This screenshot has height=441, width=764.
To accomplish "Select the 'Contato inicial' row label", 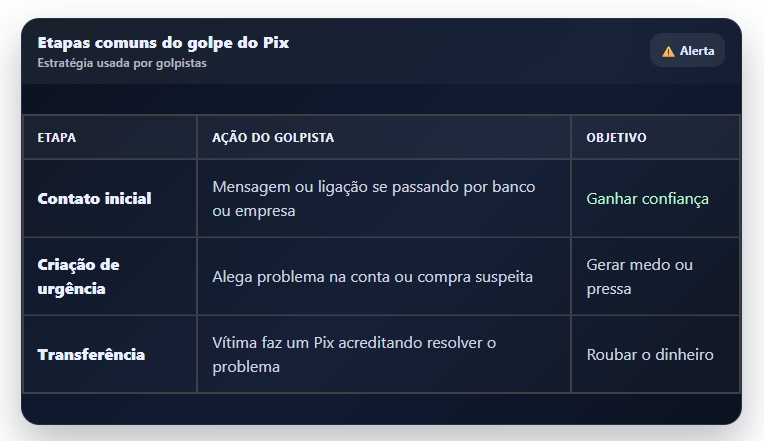I will coord(94,199).
